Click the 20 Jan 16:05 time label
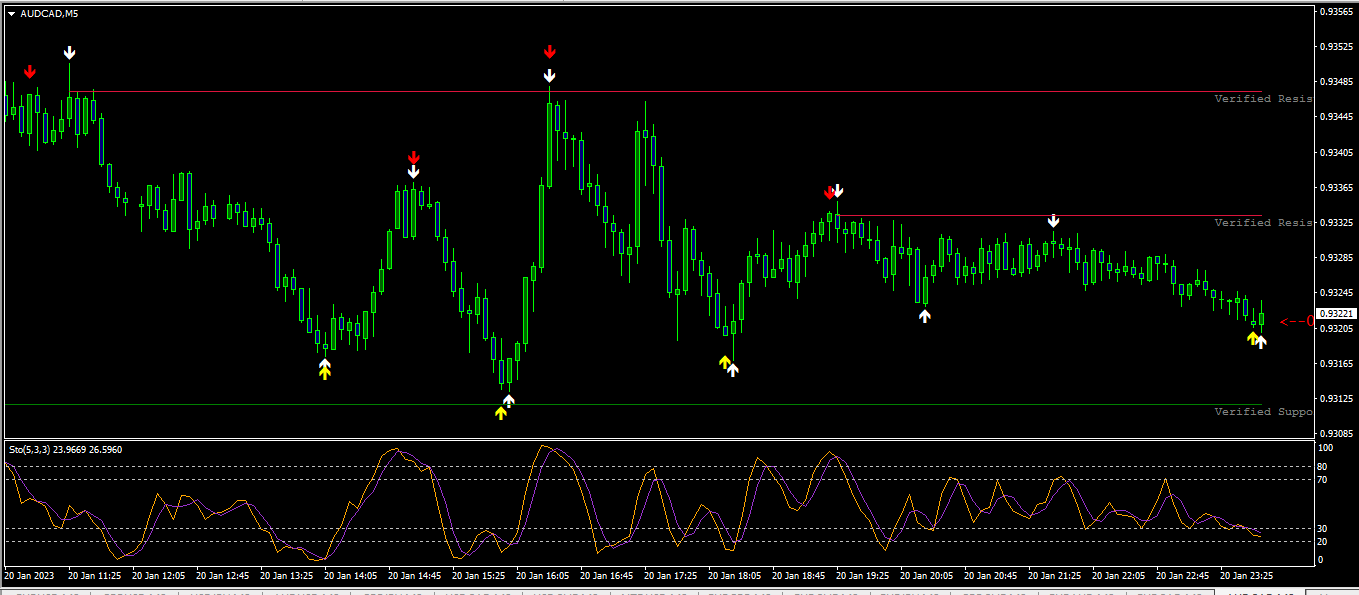 pyautogui.click(x=543, y=577)
